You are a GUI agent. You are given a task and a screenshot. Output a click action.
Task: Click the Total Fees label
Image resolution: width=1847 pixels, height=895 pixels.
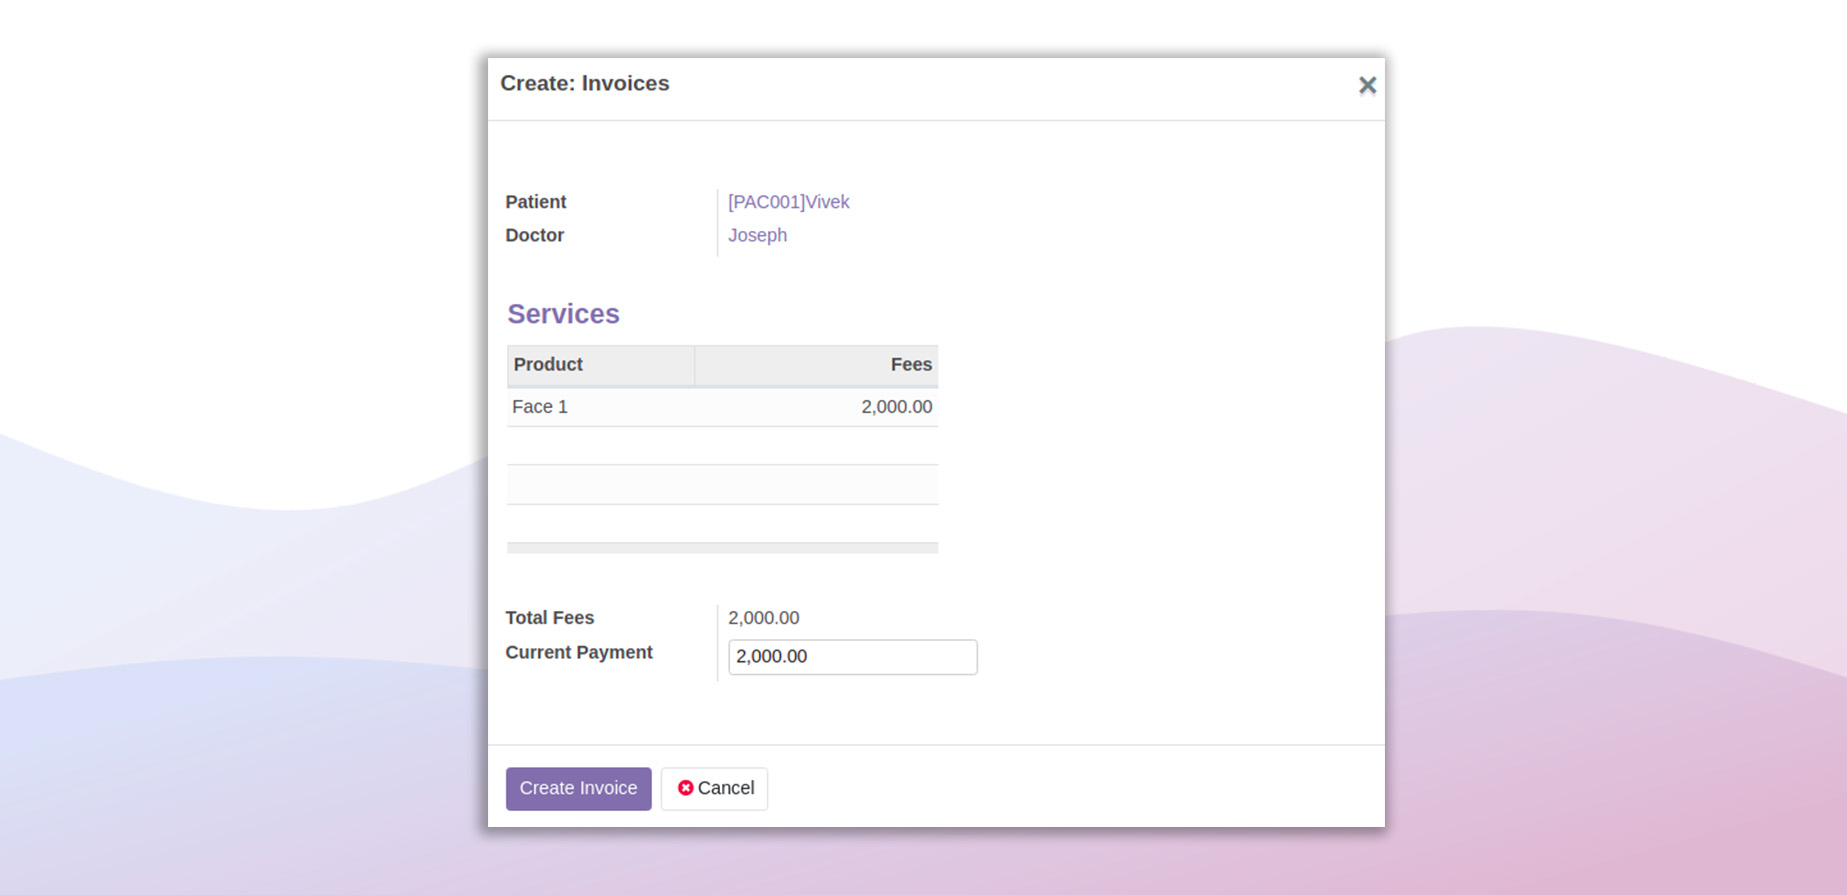549,618
